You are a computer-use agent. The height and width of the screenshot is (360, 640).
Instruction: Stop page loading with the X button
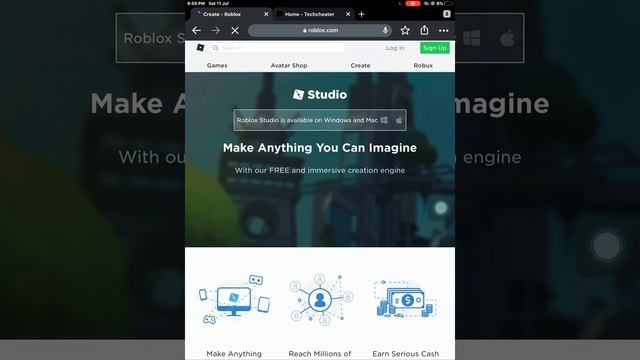pyautogui.click(x=235, y=30)
